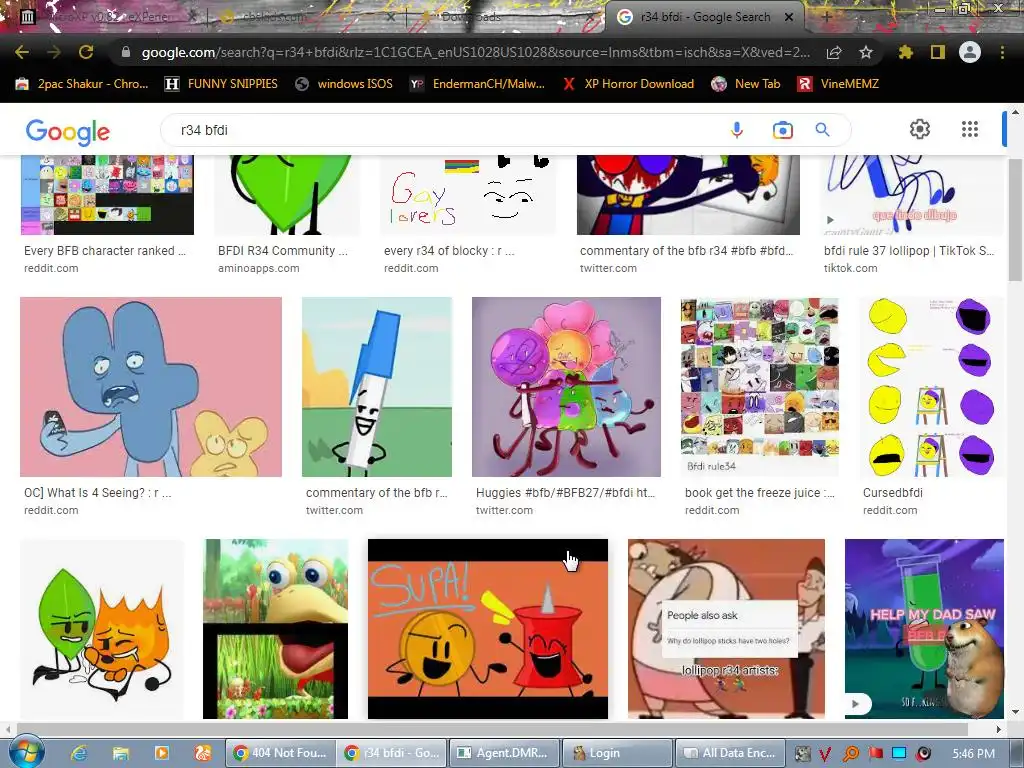Viewport: 1024px width, 768px height.
Task: Click 'every r34 of blocky' result title
Action: [x=449, y=251]
